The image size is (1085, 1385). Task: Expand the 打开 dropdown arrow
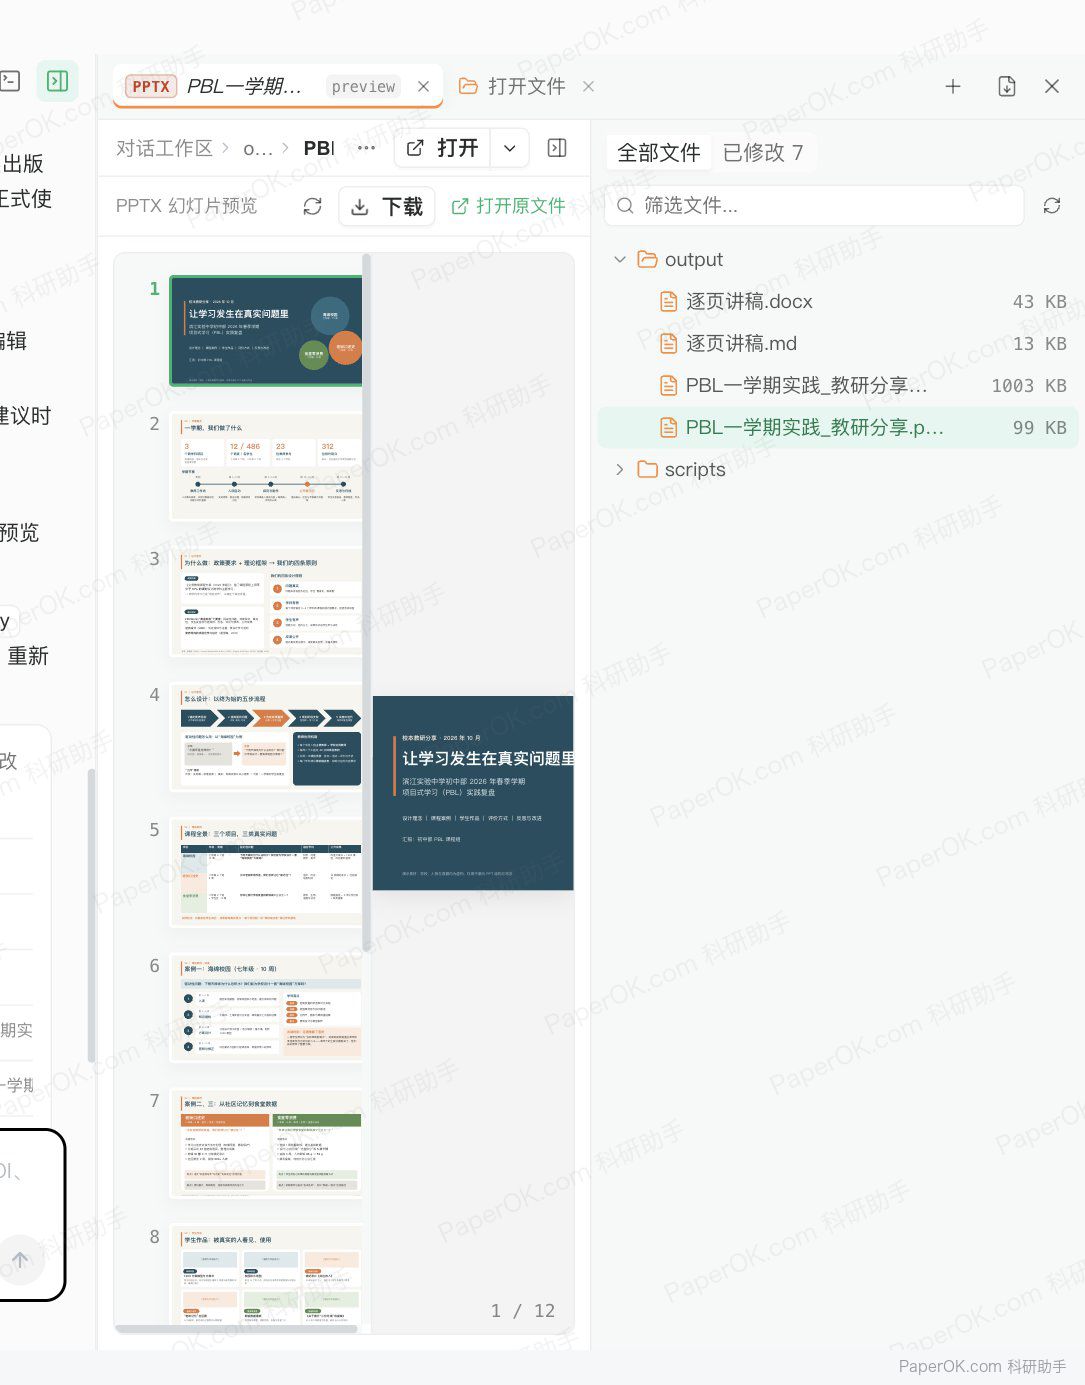[510, 148]
